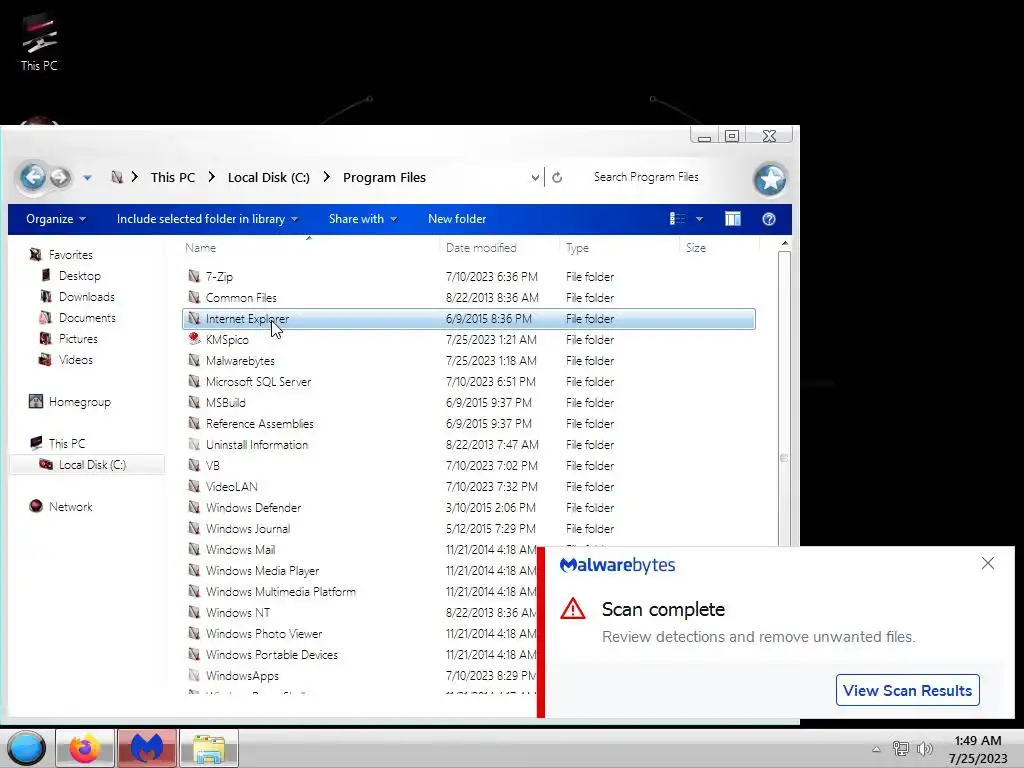Sort by Size column header
Image resolution: width=1024 pixels, height=768 pixels.
(696, 248)
